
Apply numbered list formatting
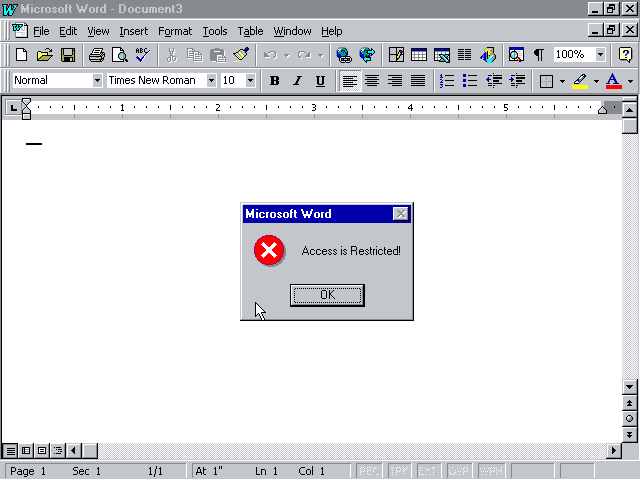(447, 81)
